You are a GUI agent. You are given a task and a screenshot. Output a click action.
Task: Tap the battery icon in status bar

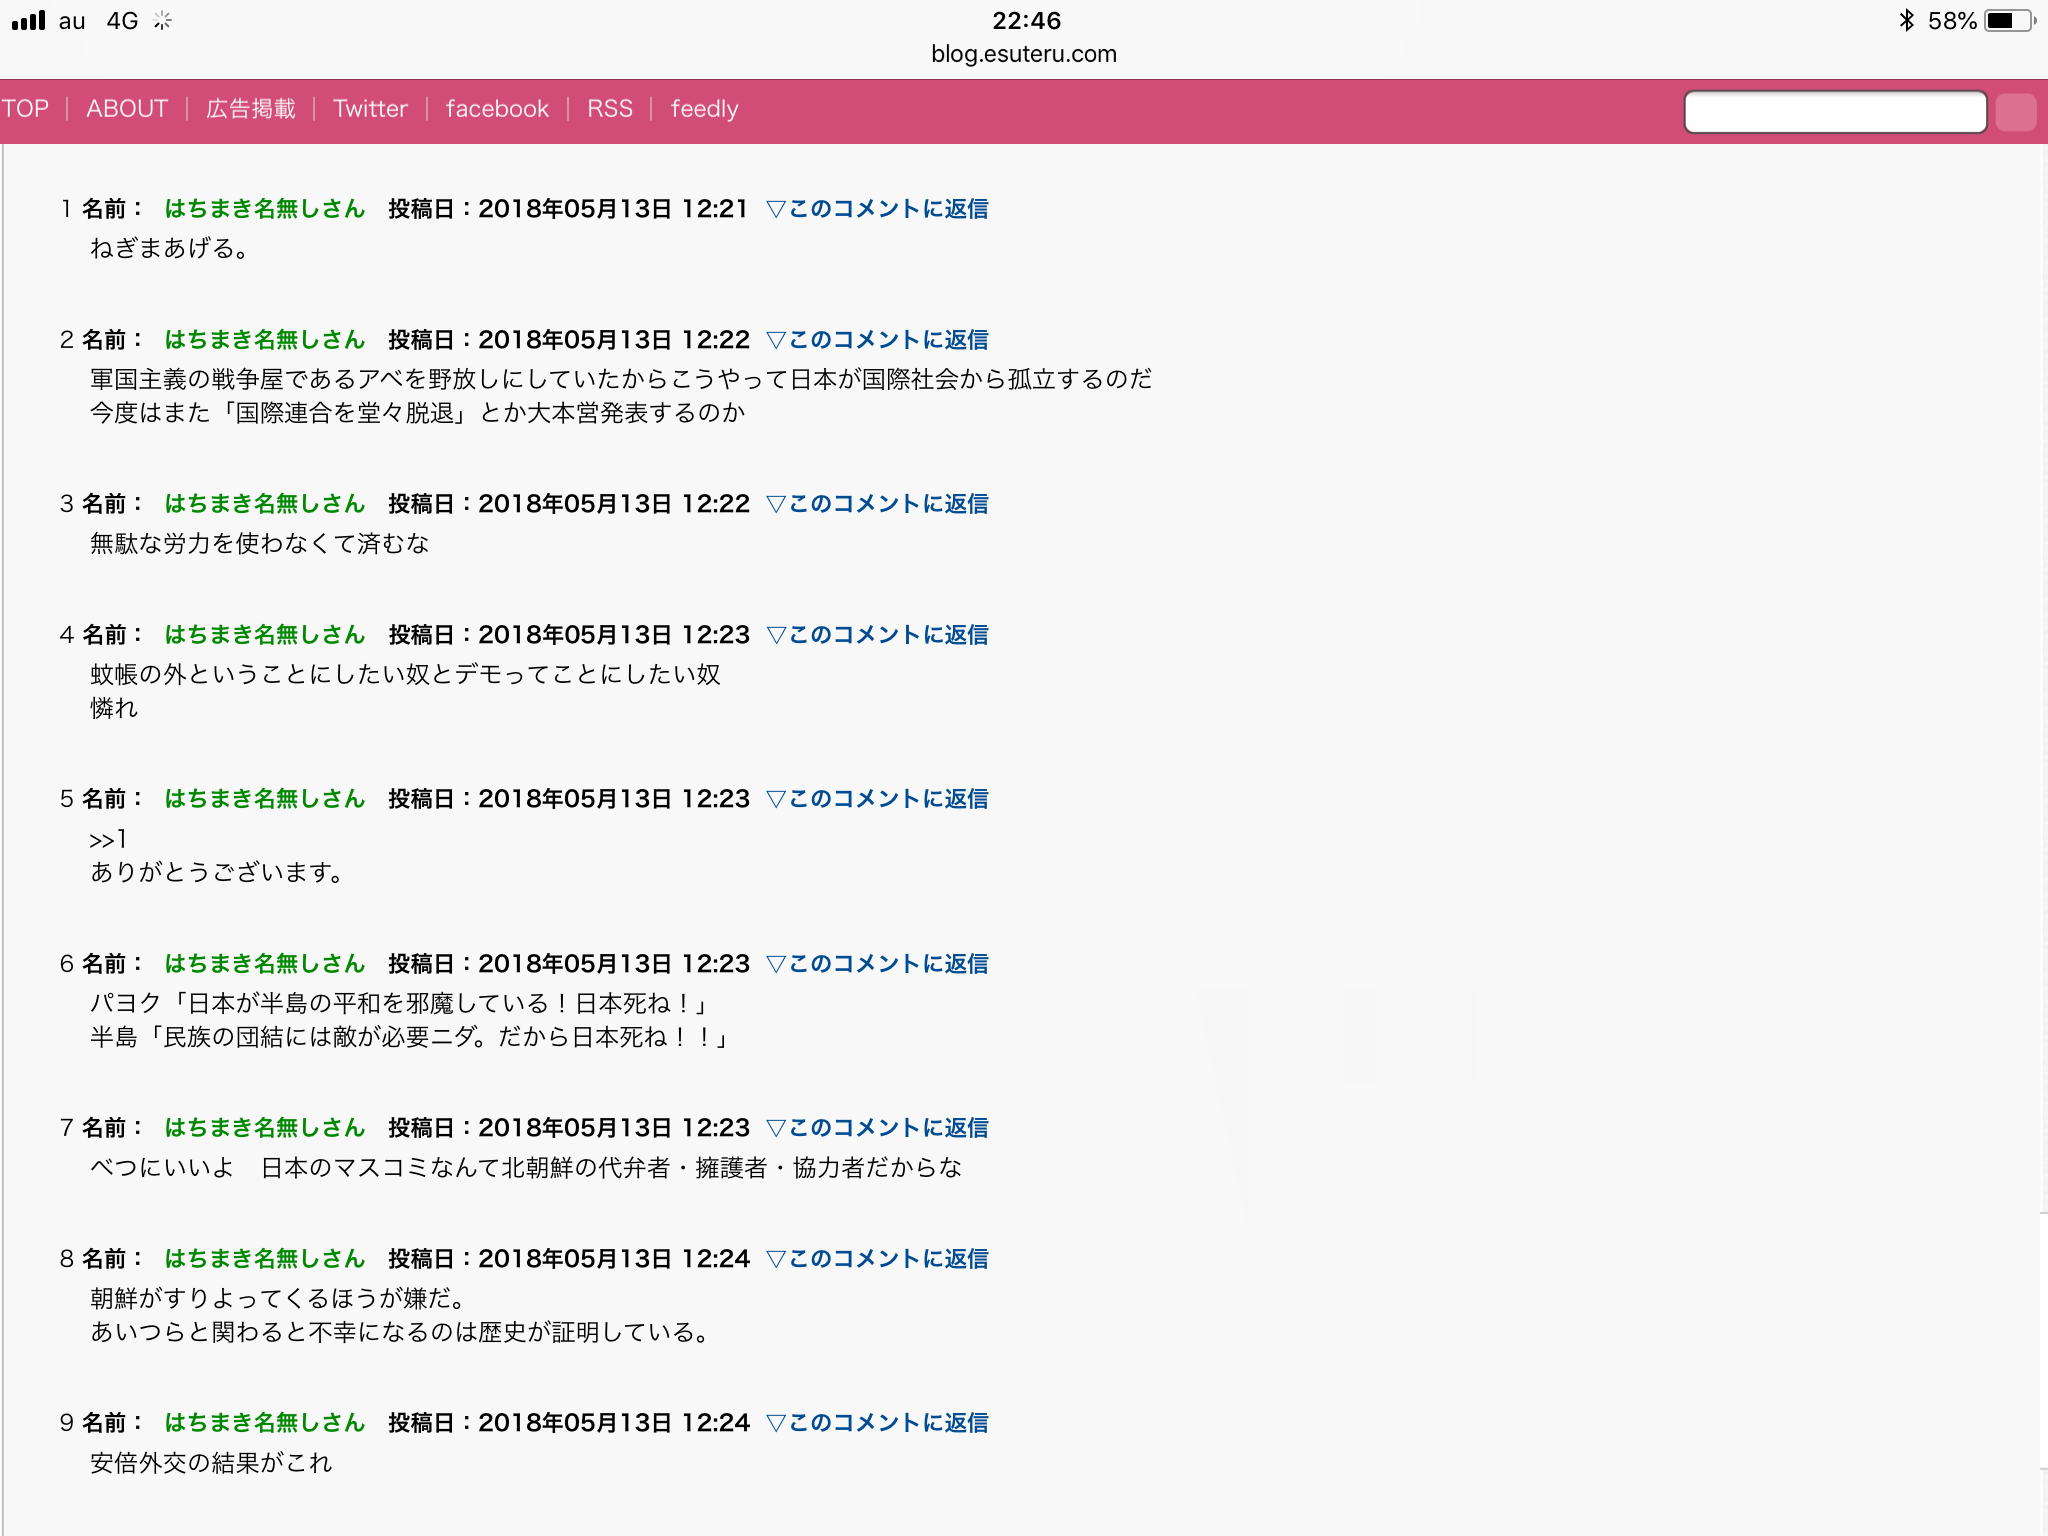pos(2010,21)
